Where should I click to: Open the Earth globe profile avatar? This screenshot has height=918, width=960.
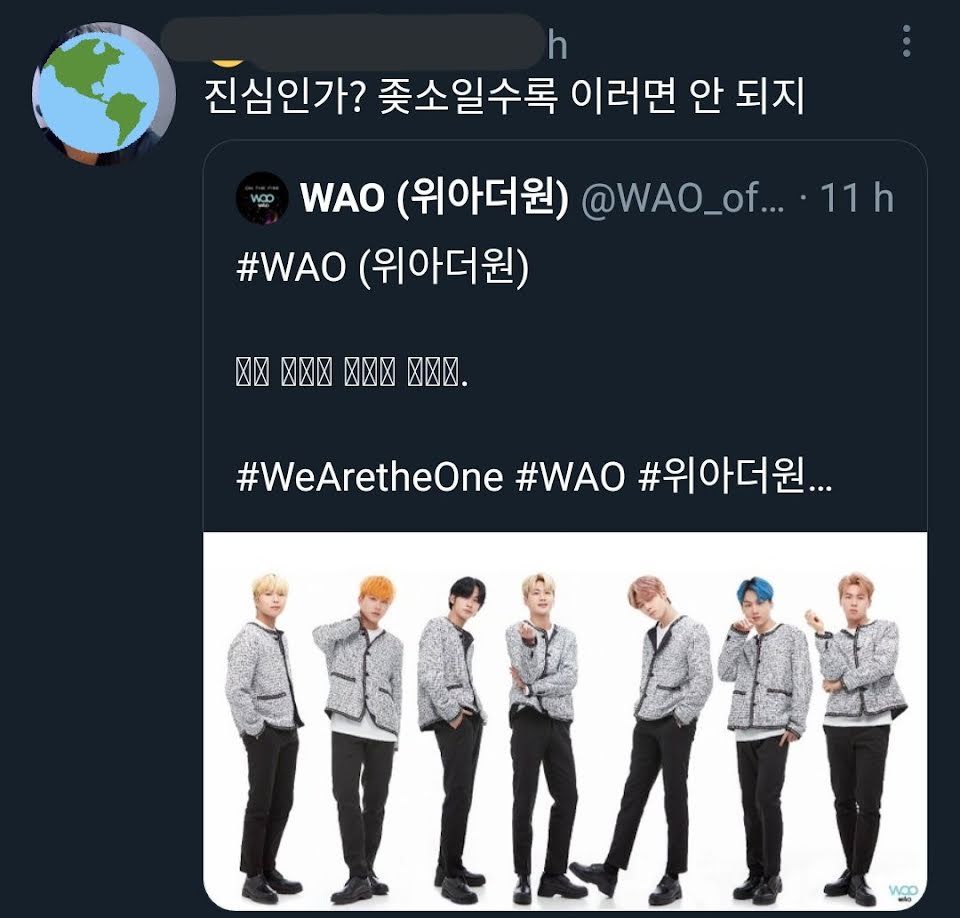[x=103, y=94]
